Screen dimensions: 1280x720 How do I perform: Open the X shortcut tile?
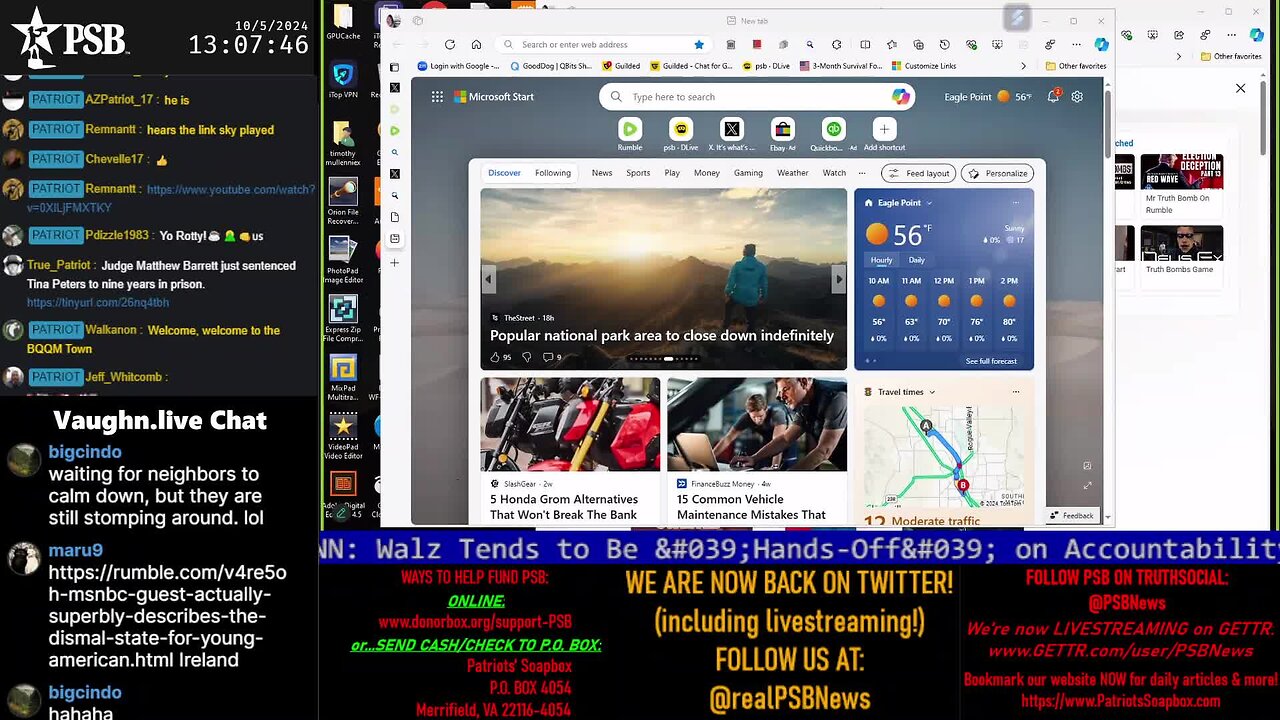[732, 134]
